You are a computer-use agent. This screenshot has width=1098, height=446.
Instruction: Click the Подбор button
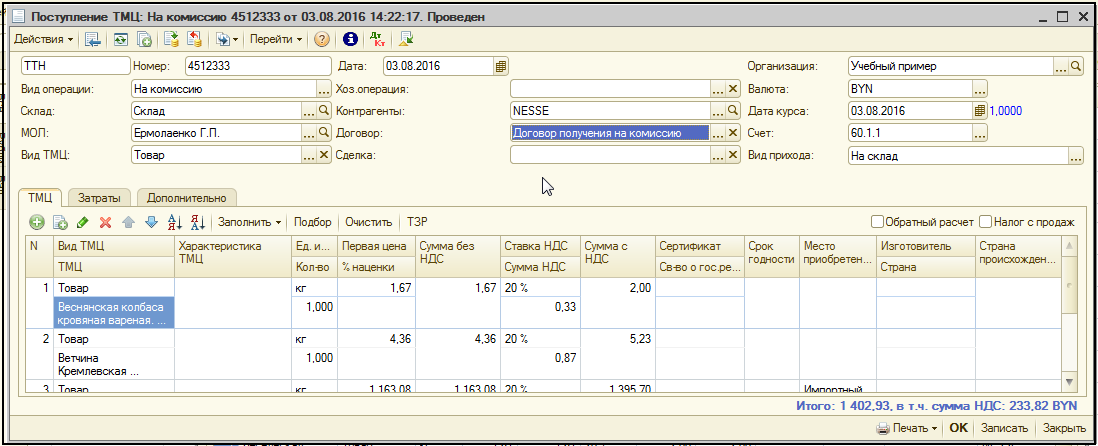click(x=314, y=222)
